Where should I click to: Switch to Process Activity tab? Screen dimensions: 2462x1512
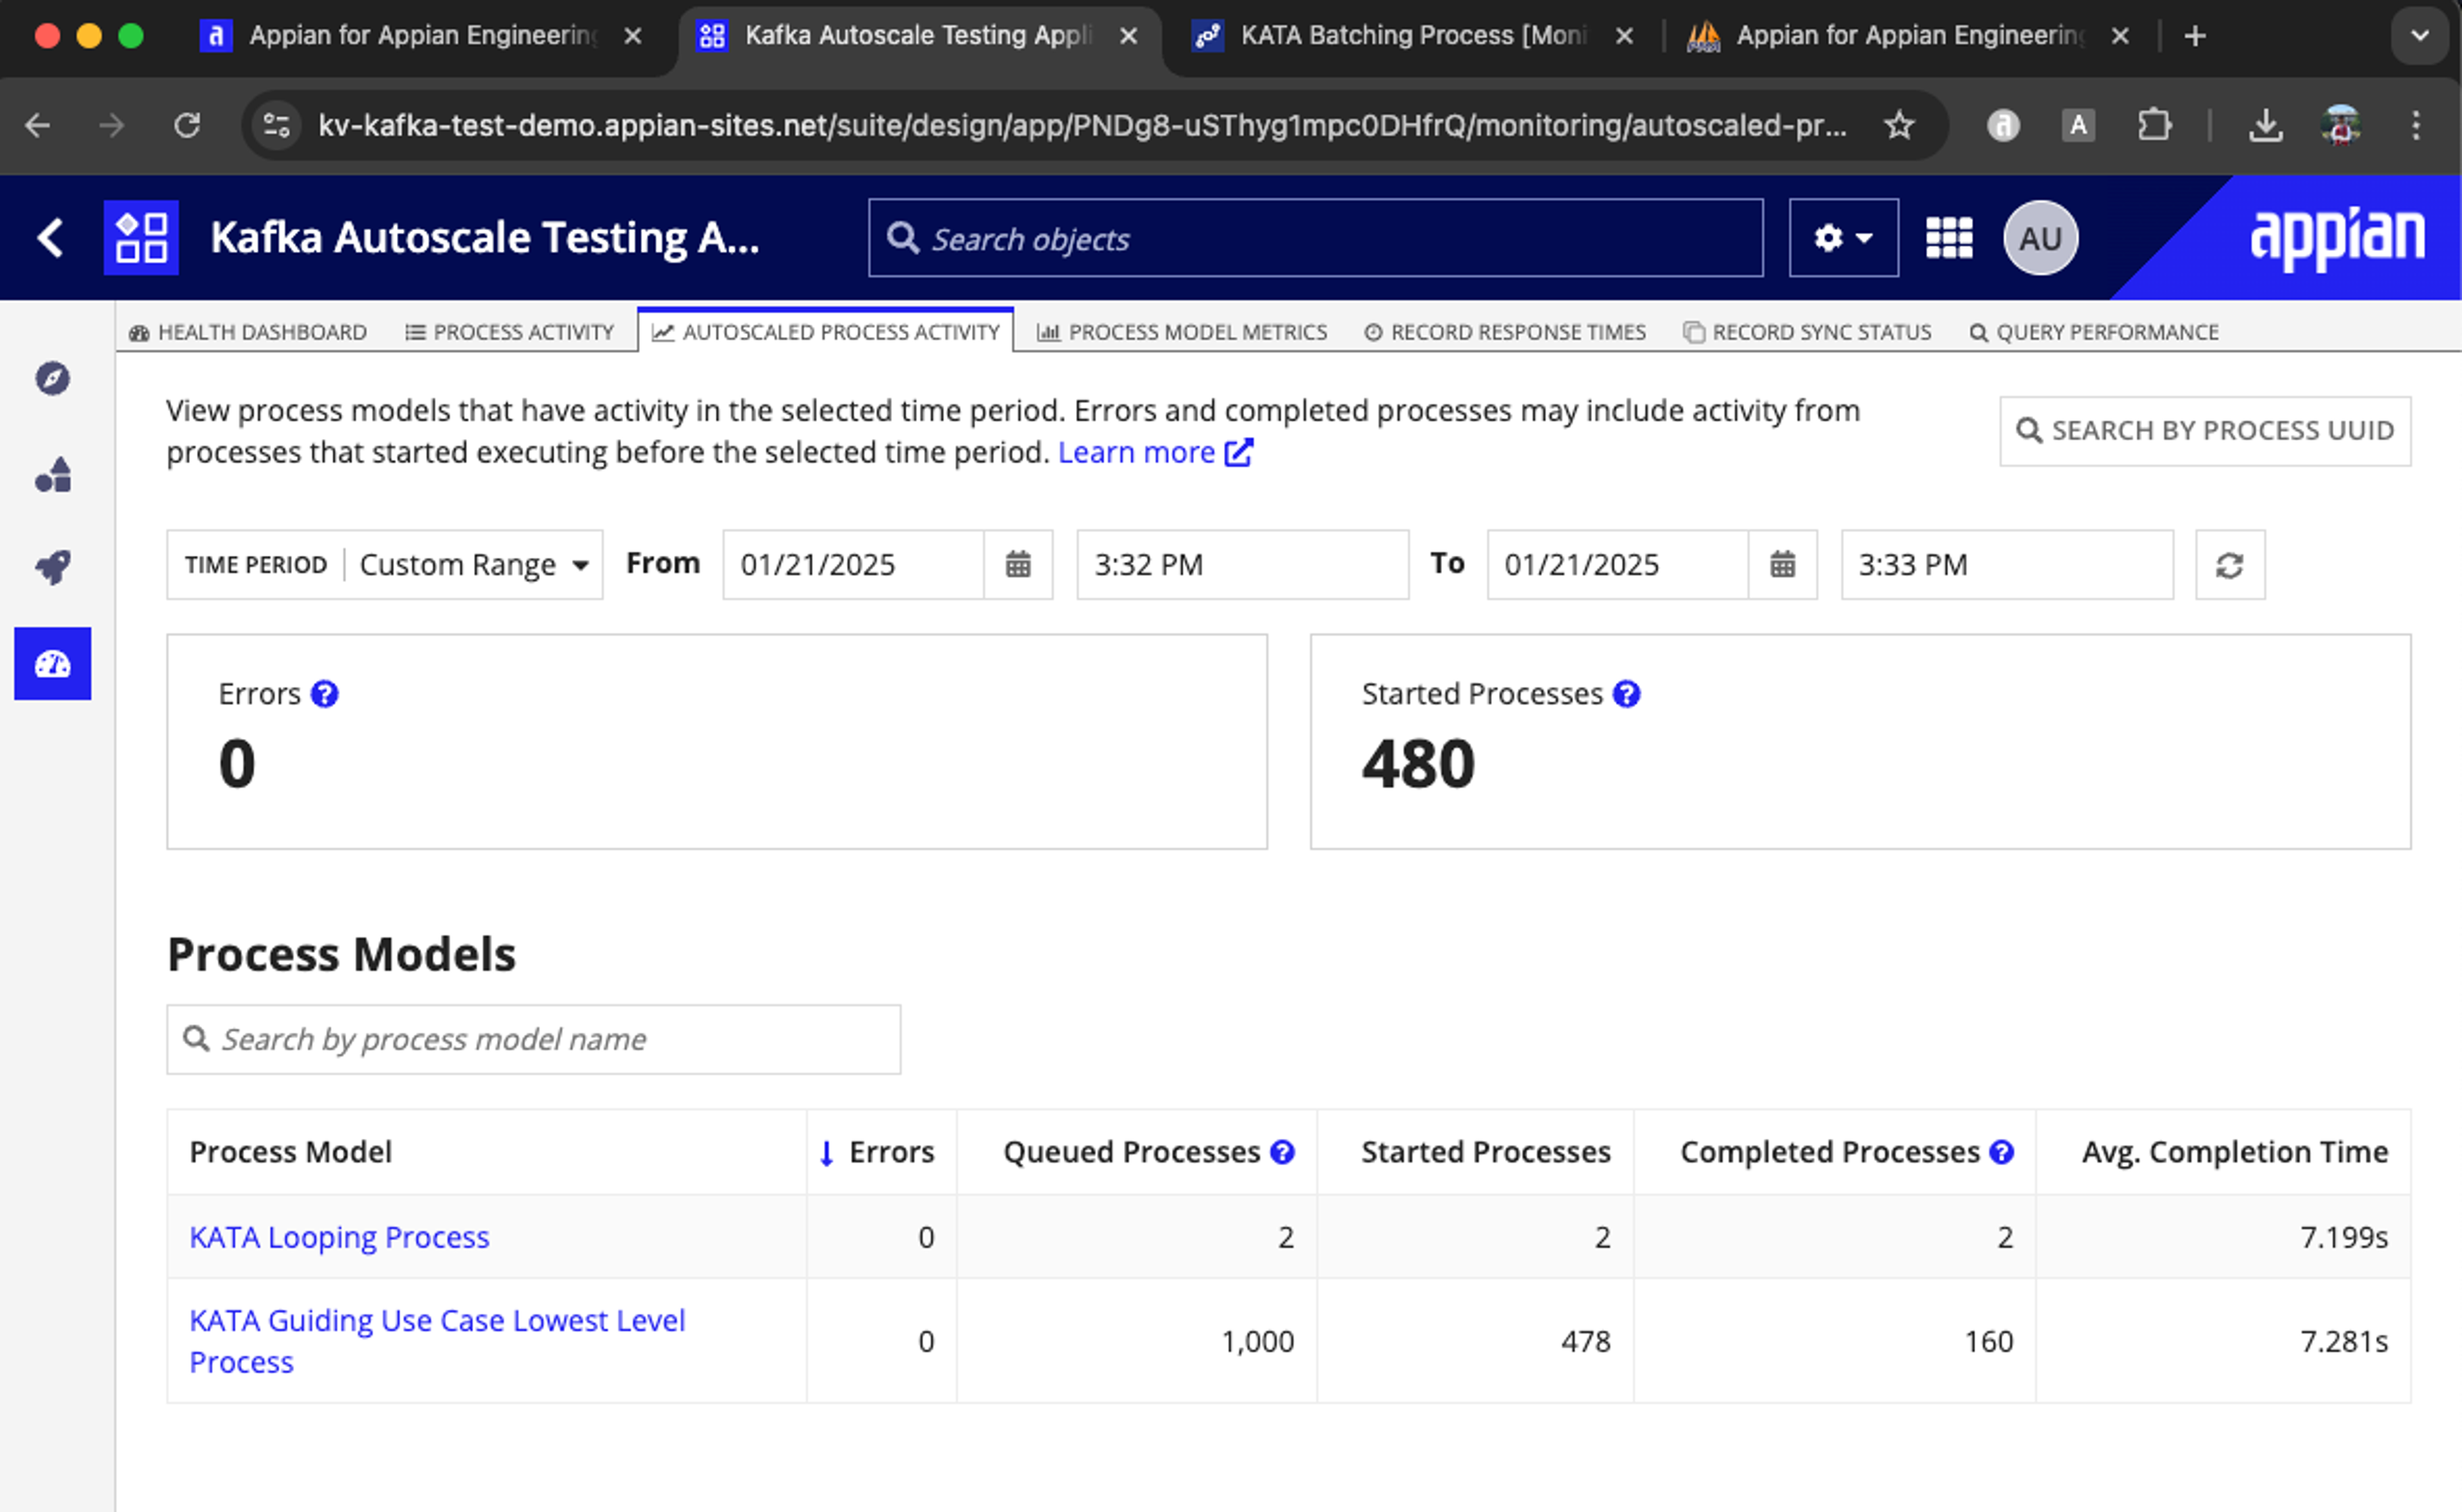pyautogui.click(x=509, y=332)
